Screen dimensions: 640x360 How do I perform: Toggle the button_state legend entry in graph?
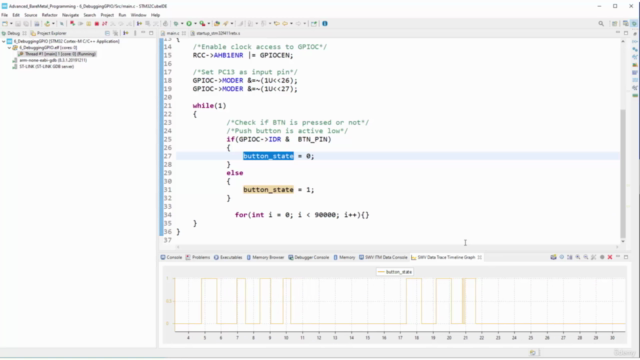click(x=395, y=272)
